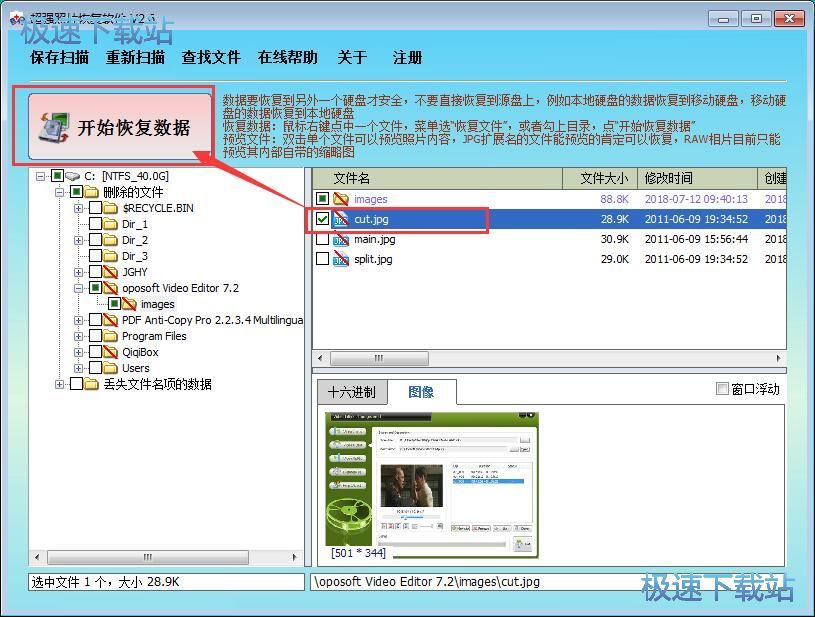
Task: Click the Dir_3 folder icon
Action: coord(110,256)
